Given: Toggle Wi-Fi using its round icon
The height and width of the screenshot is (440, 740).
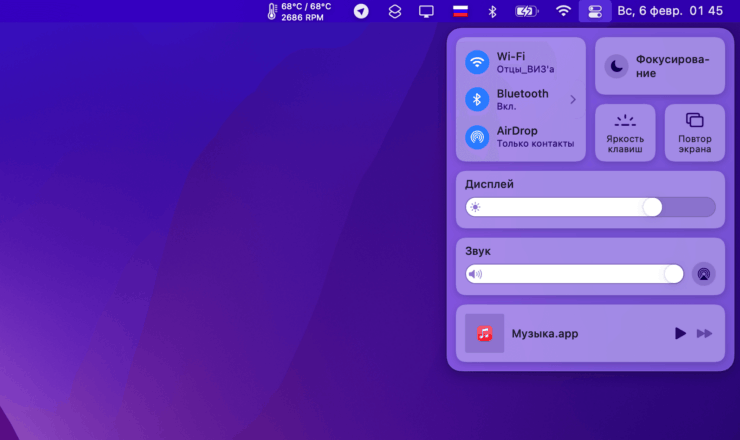Looking at the screenshot, I should point(478,63).
